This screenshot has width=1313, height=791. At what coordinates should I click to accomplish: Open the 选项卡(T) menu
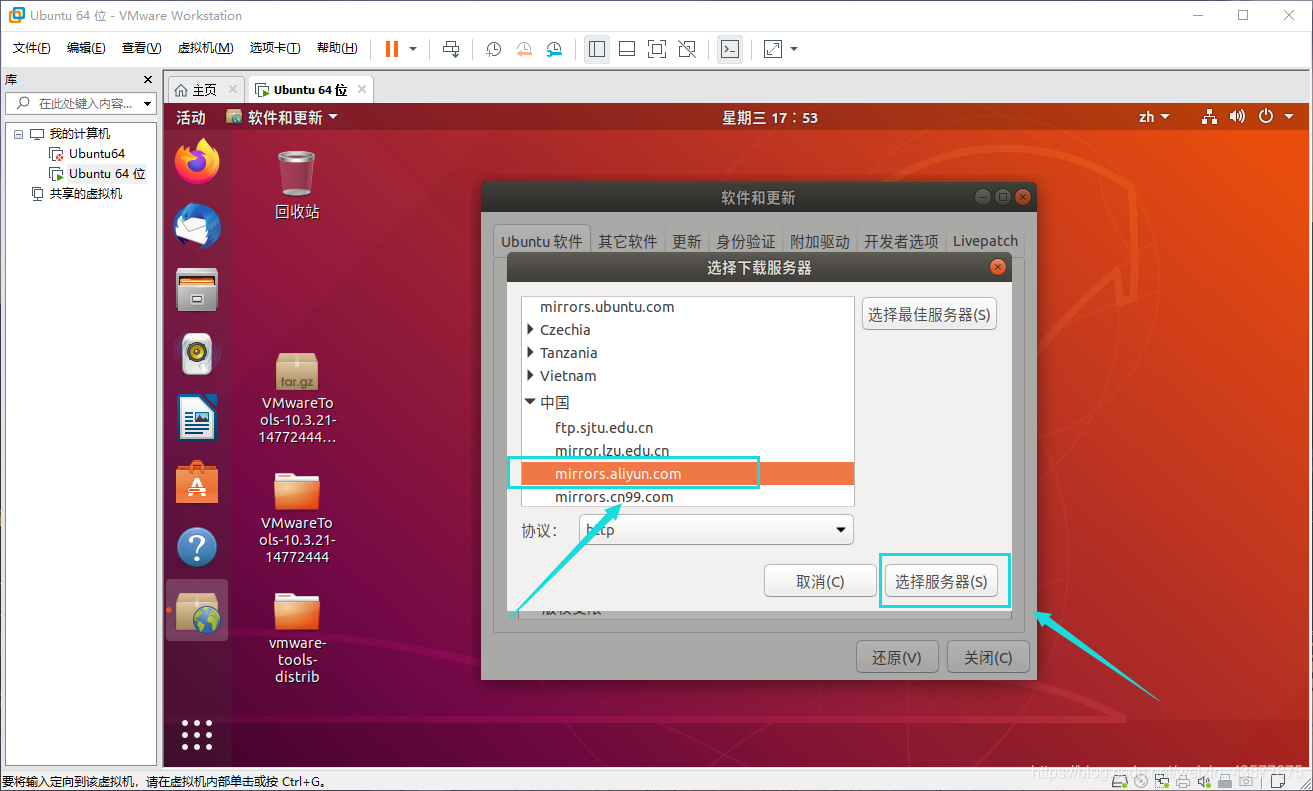pyautogui.click(x=275, y=48)
